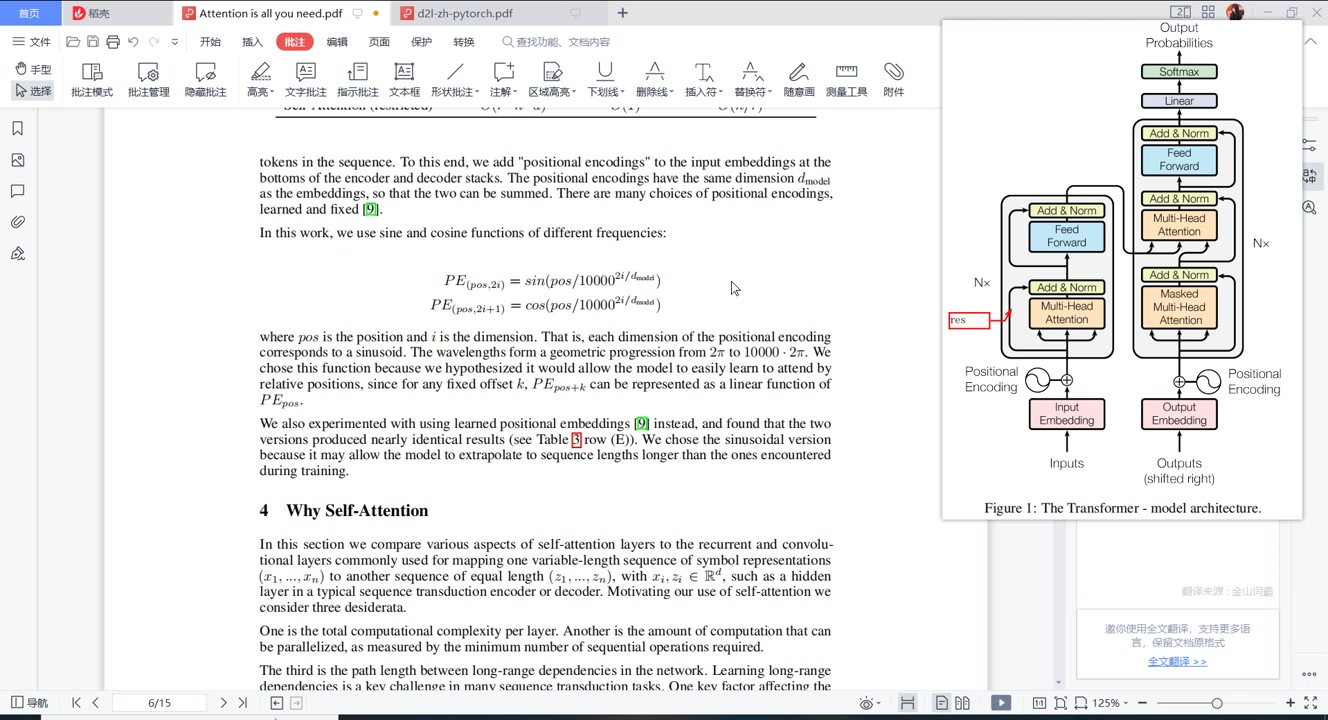Click the page number field 6/15
This screenshot has width=1328, height=720.
click(x=160, y=703)
